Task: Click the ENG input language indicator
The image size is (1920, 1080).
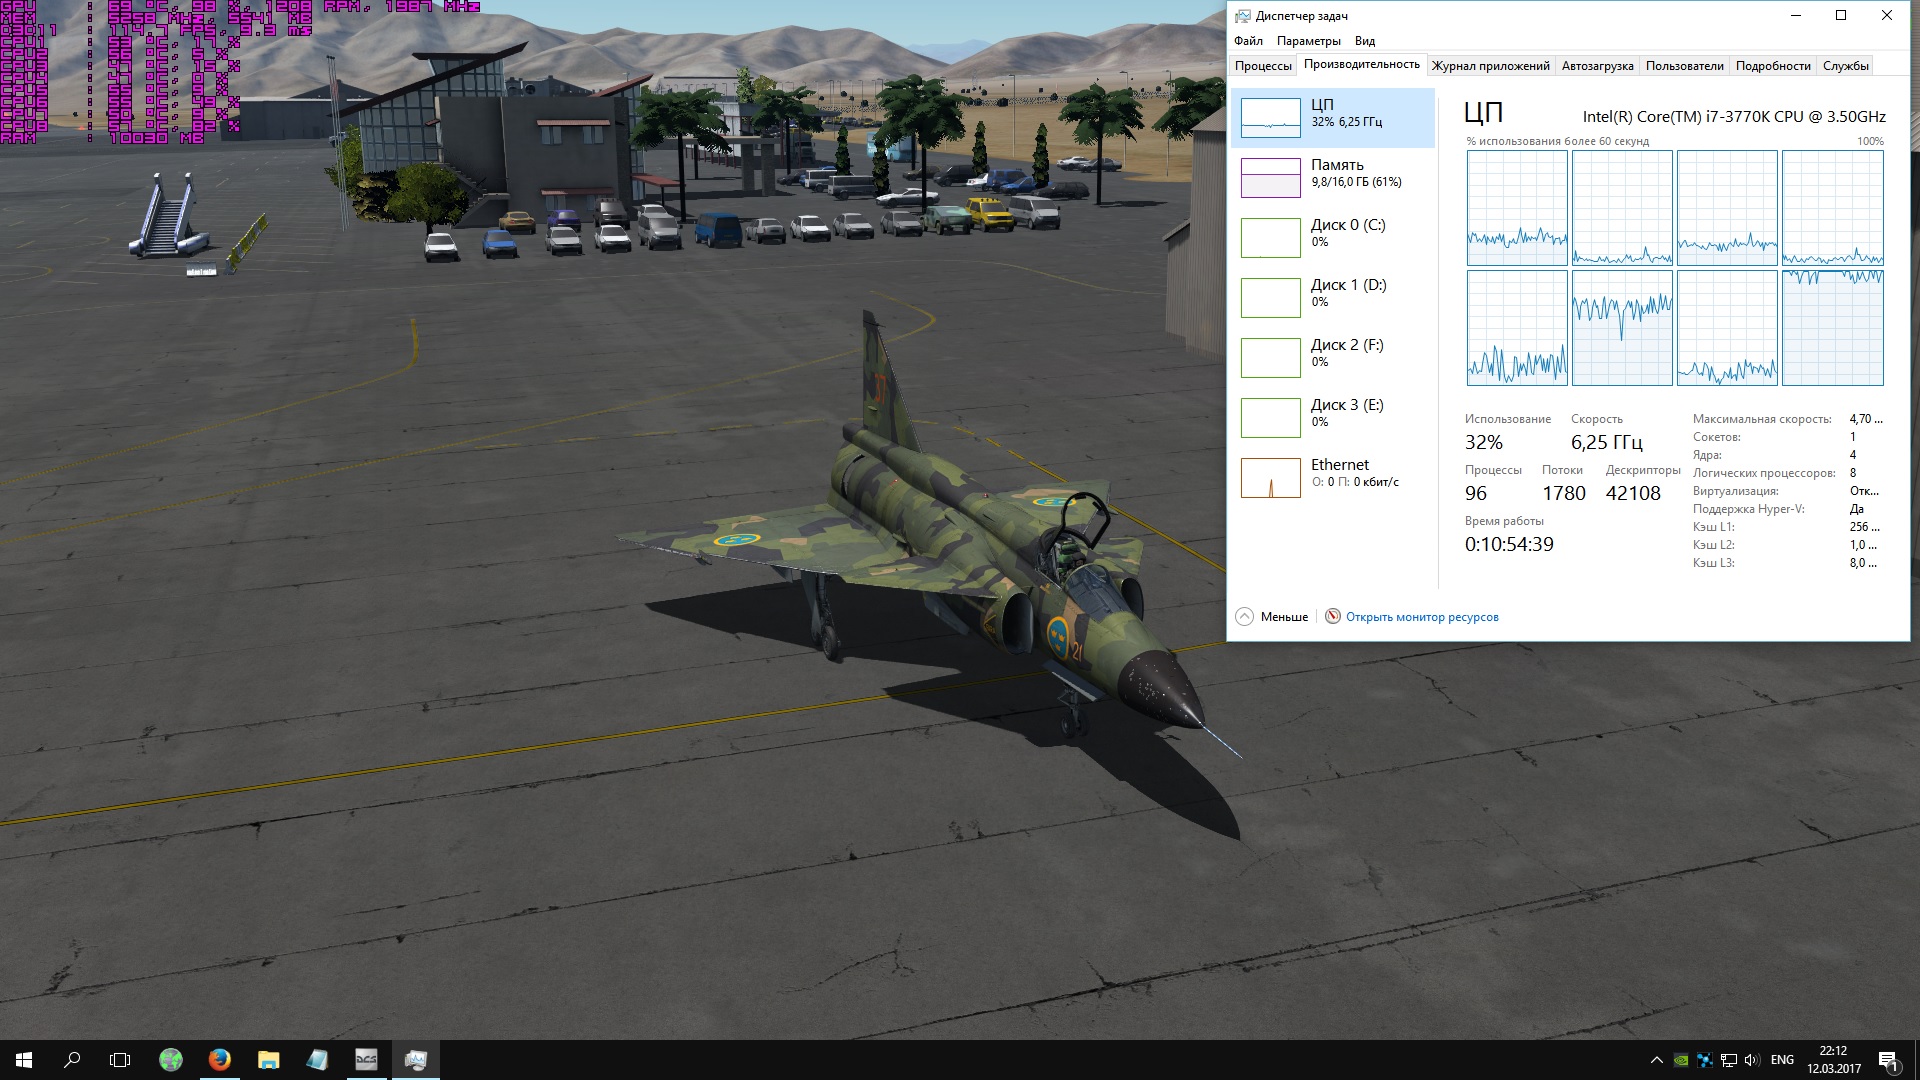Action: 1782,1060
